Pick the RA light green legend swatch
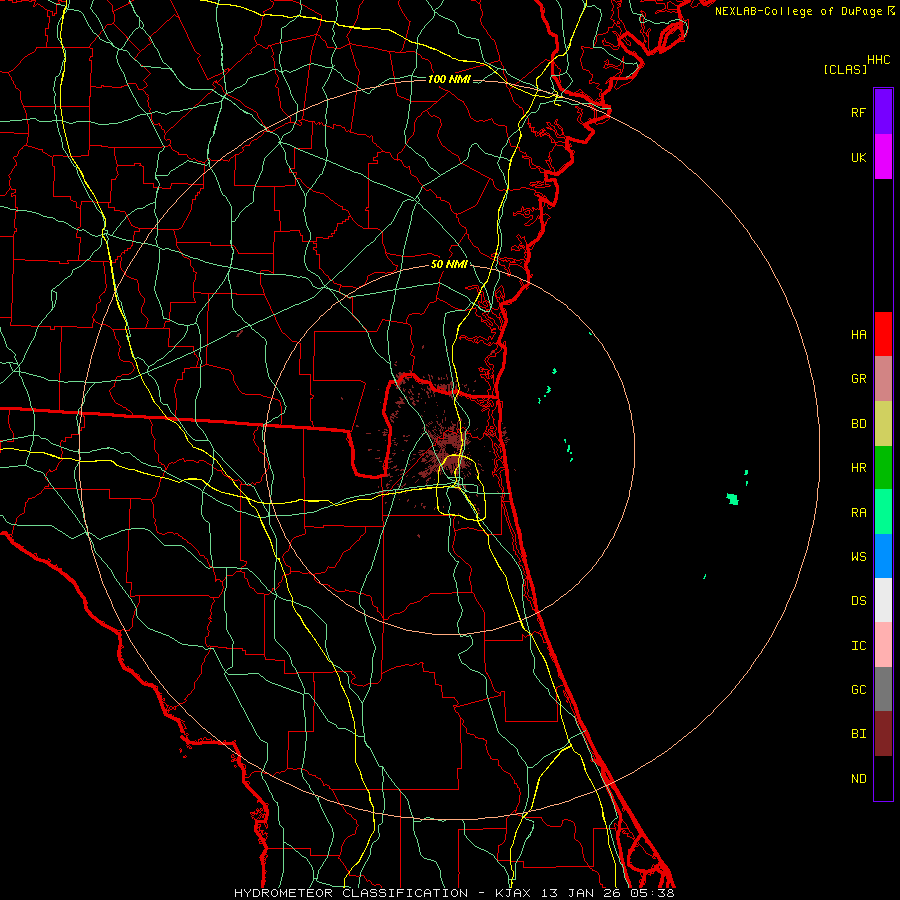 (883, 512)
